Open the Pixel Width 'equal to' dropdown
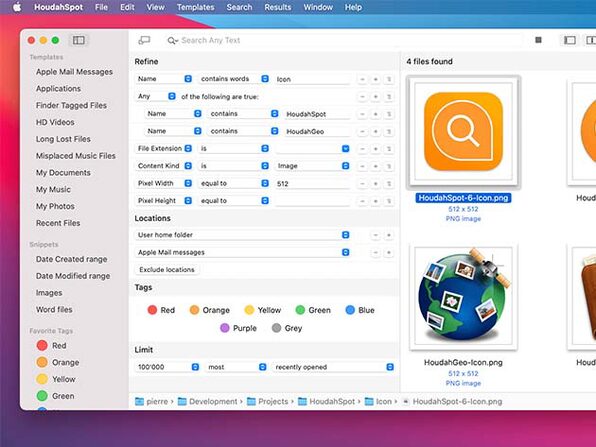Viewport: 596px width, 447px height. 234,183
